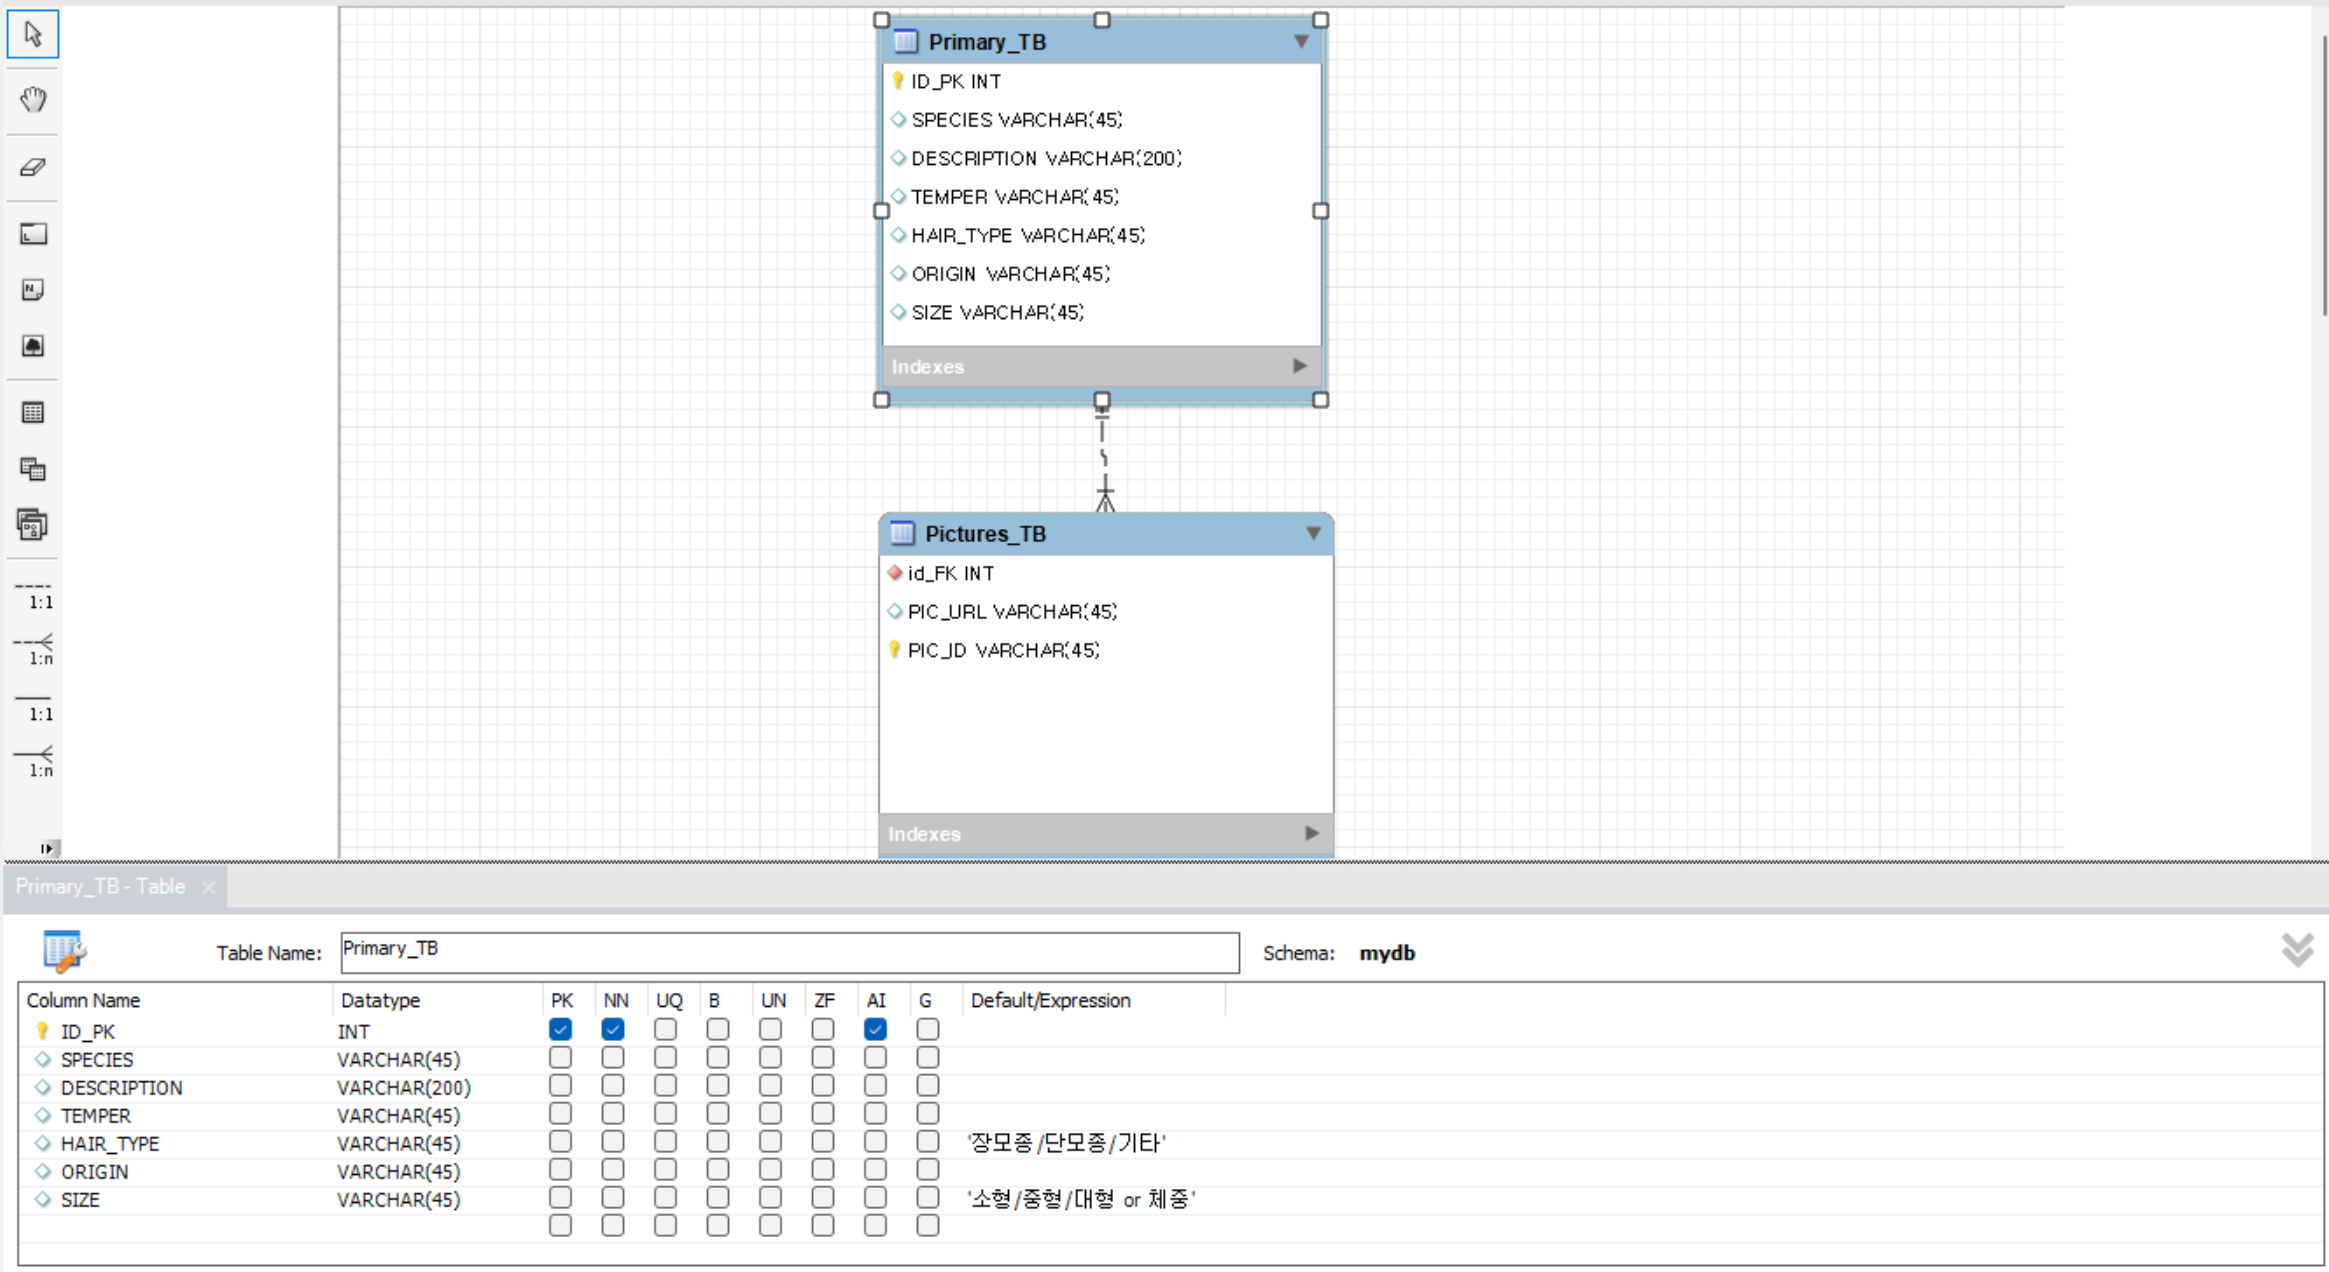Select the identifying 1:n relationship tool
Image resolution: width=2329 pixels, height=1272 pixels.
[33, 760]
